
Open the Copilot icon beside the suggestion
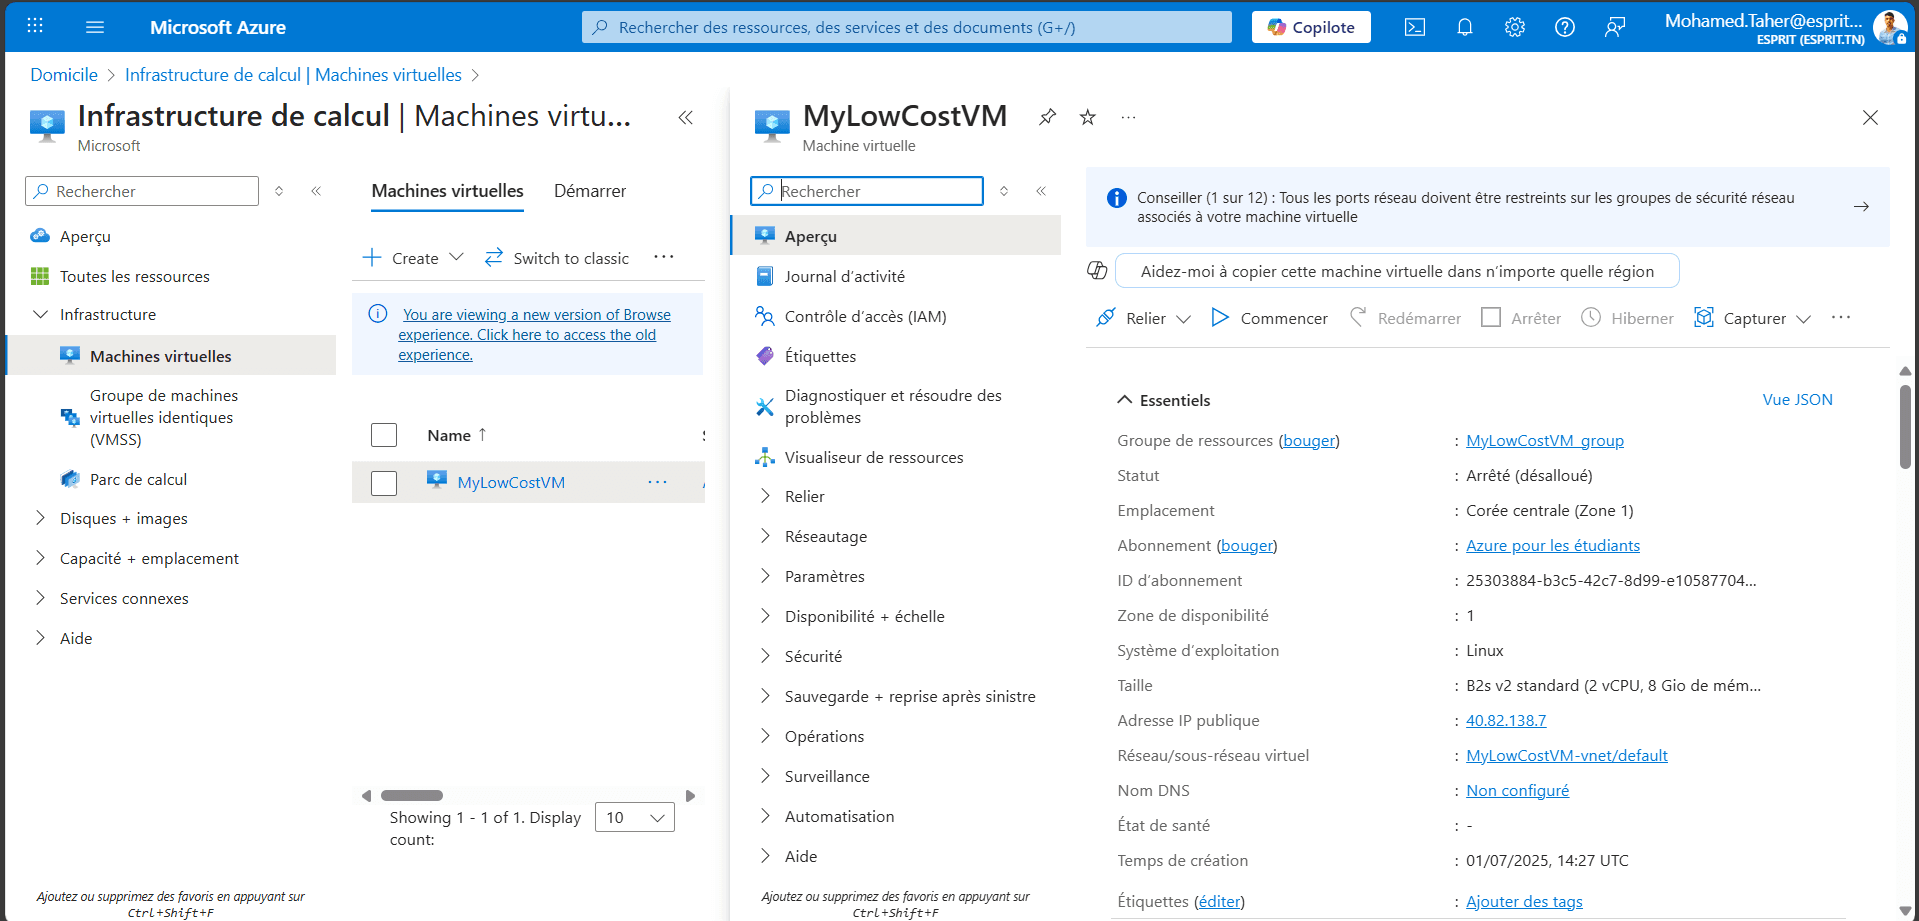(1097, 271)
